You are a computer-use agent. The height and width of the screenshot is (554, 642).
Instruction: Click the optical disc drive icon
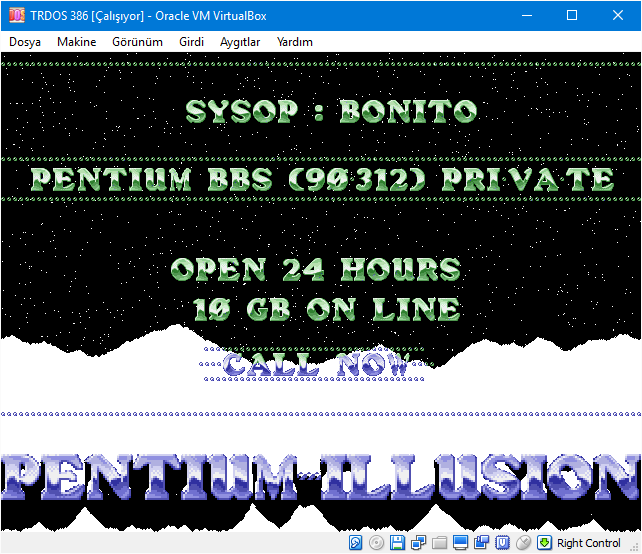pyautogui.click(x=376, y=543)
